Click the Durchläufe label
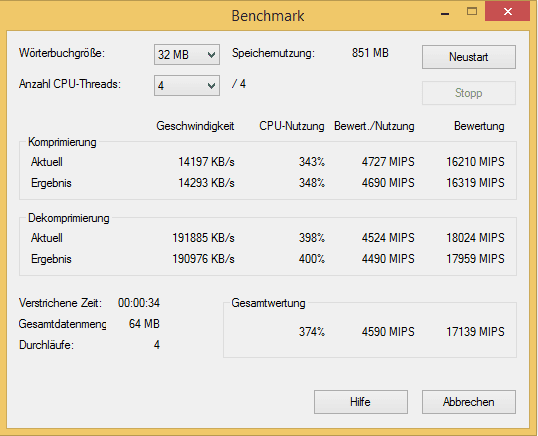The image size is (538, 436). pos(46,345)
